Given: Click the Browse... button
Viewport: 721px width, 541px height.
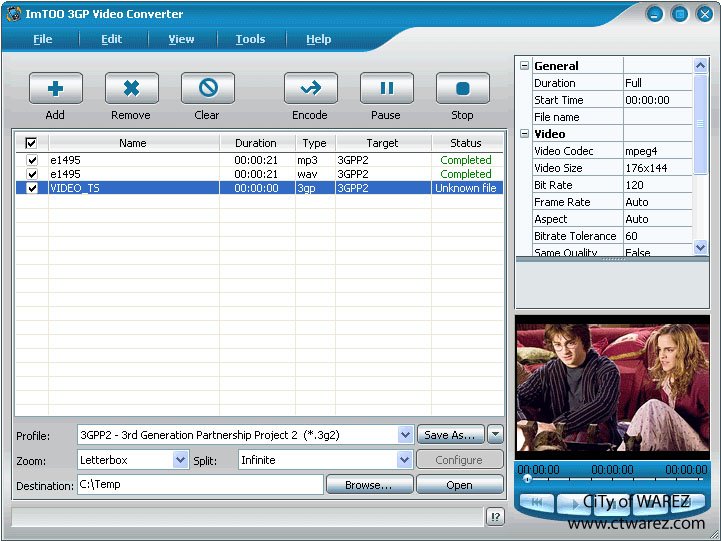Looking at the screenshot, I should 369,485.
